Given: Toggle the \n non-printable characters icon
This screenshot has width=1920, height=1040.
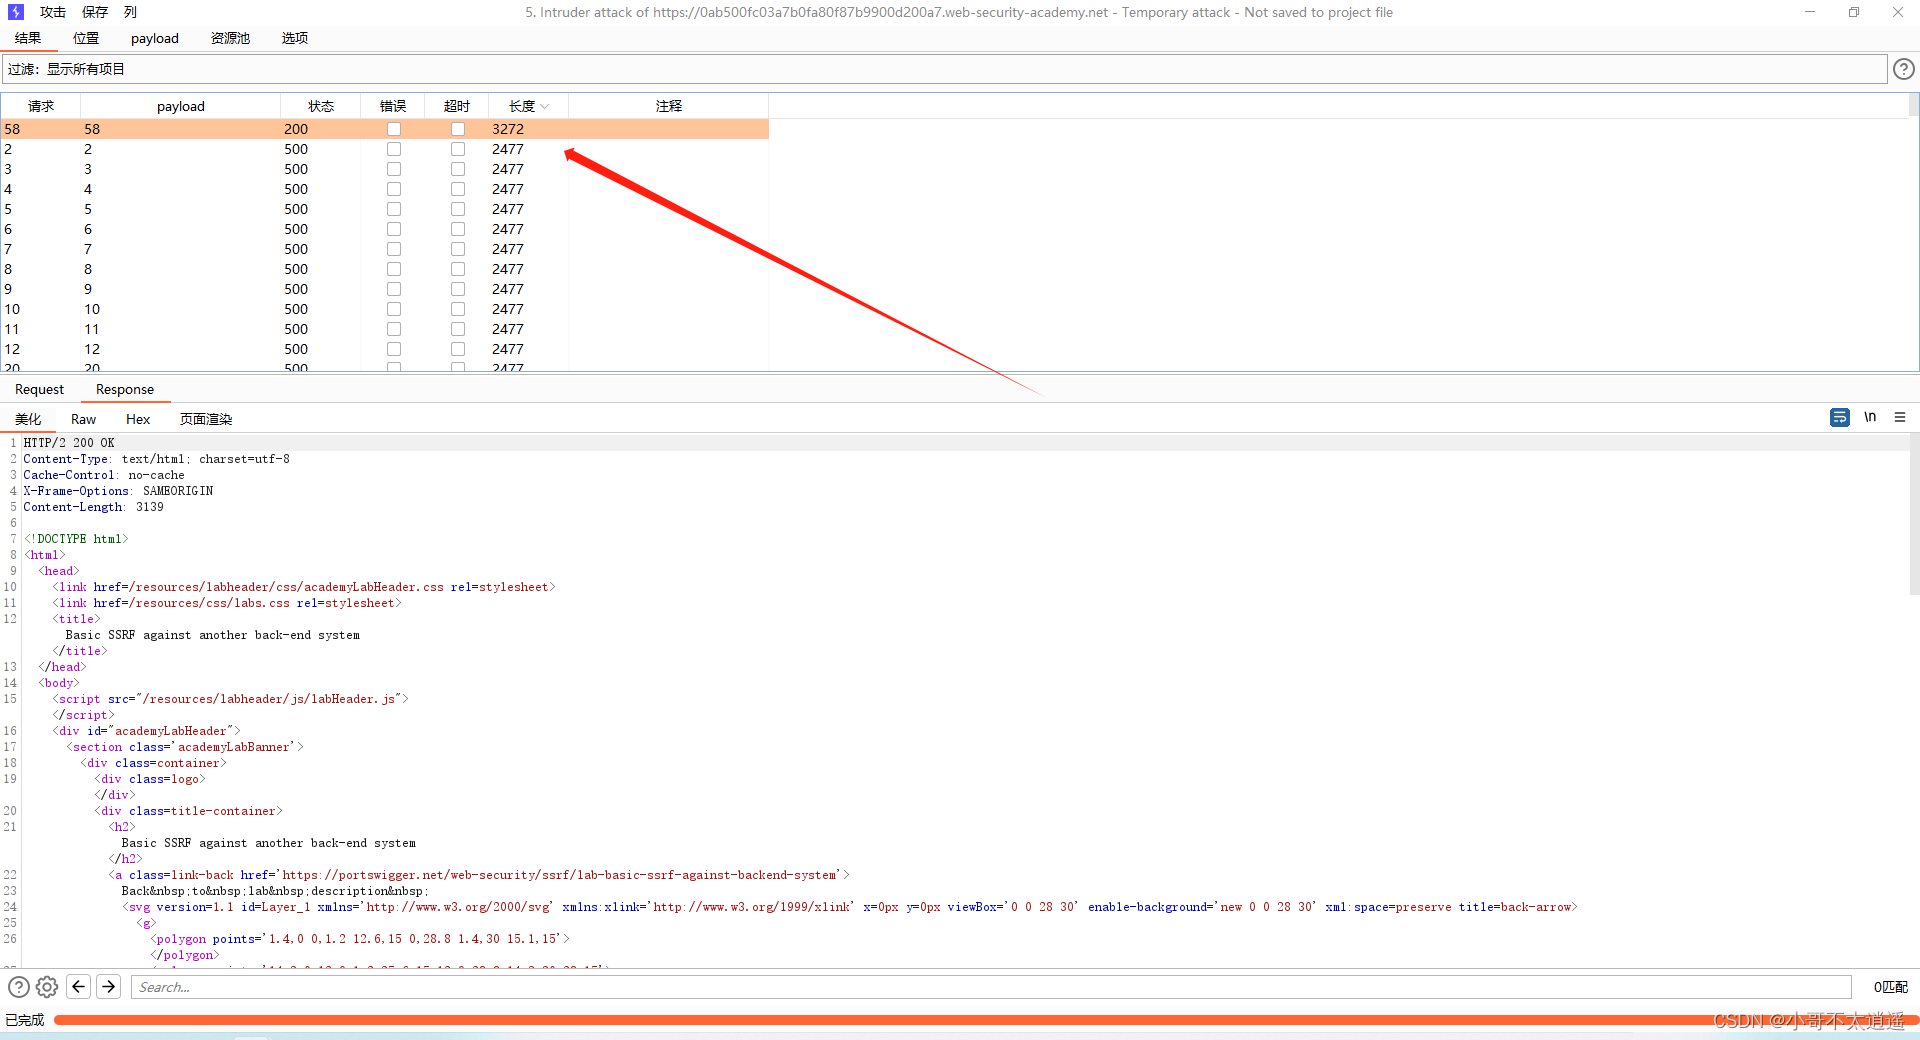Looking at the screenshot, I should point(1870,417).
